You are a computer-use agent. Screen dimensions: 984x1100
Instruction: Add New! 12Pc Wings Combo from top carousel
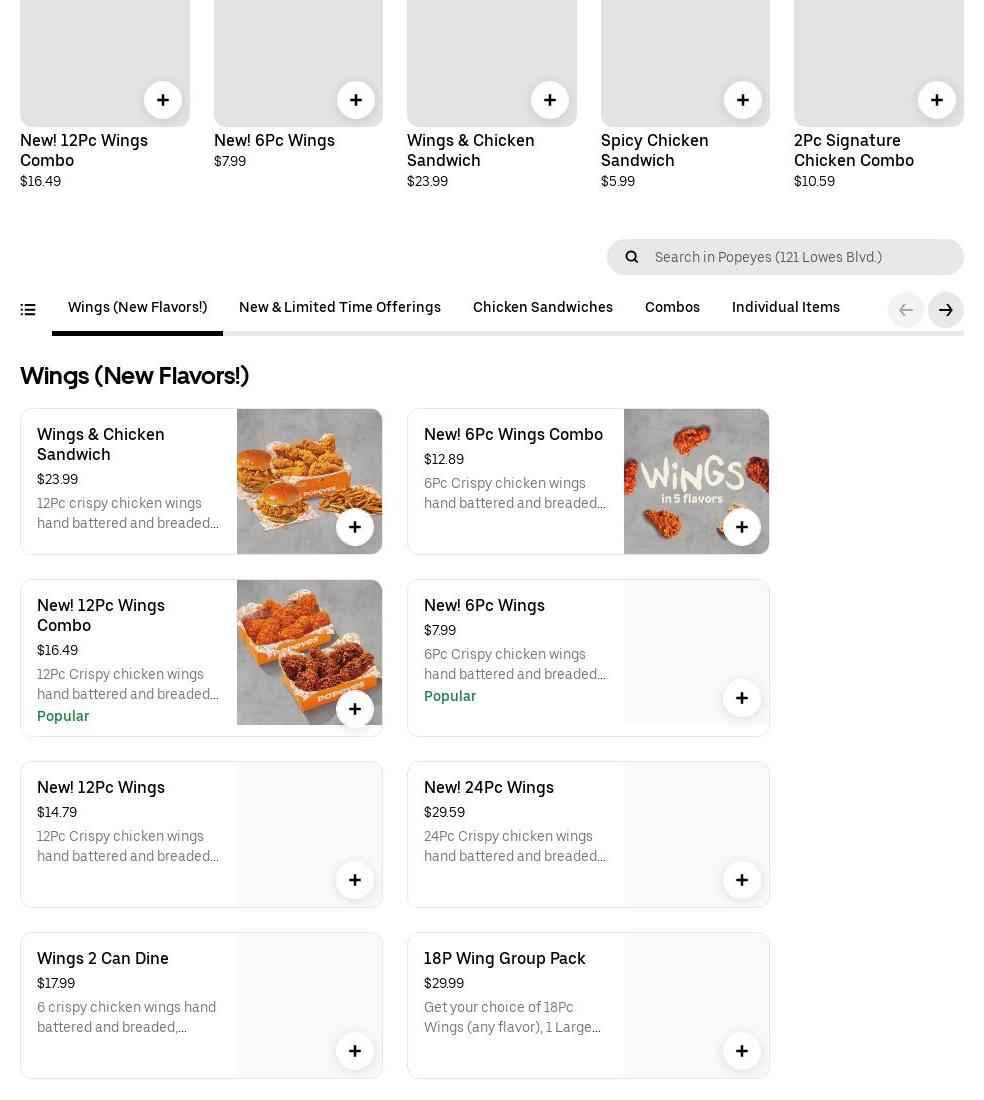[x=163, y=100]
